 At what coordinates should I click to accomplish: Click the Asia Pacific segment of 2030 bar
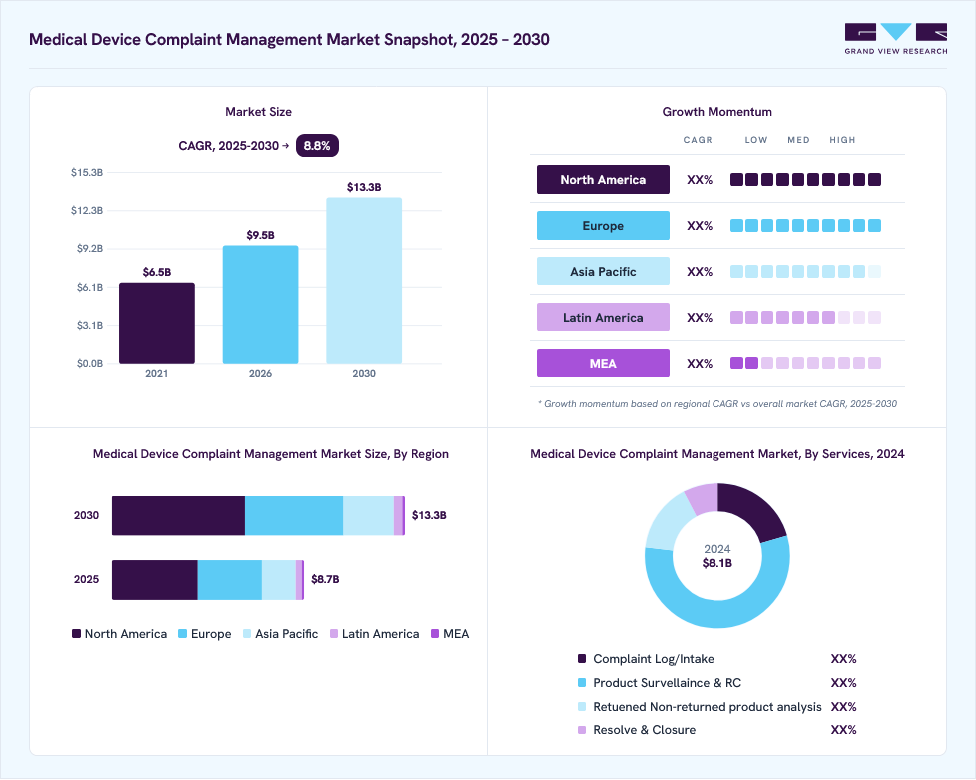point(368,515)
